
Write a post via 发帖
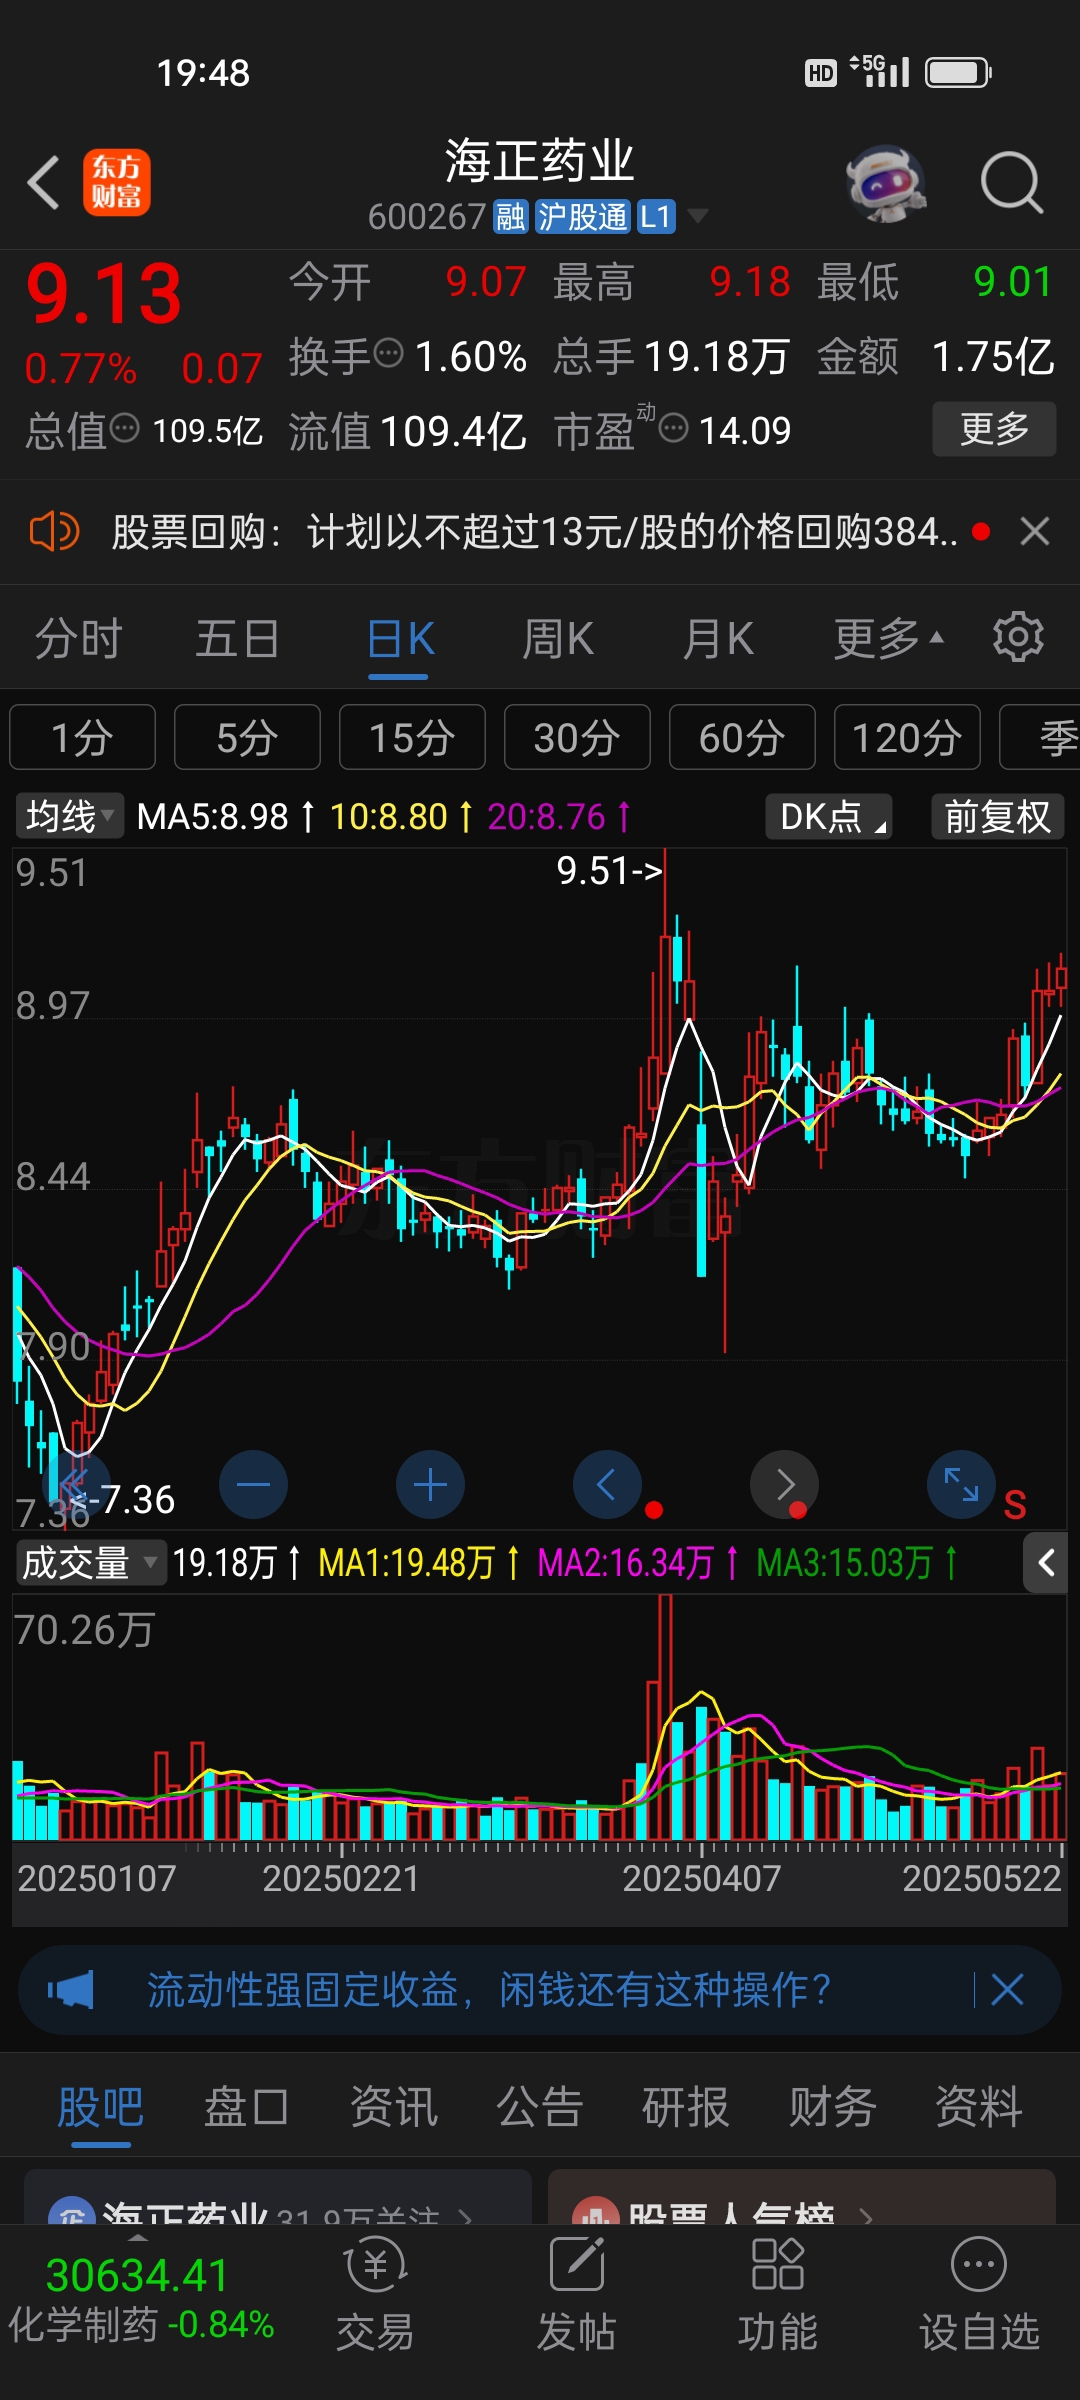pyautogui.click(x=577, y=2295)
